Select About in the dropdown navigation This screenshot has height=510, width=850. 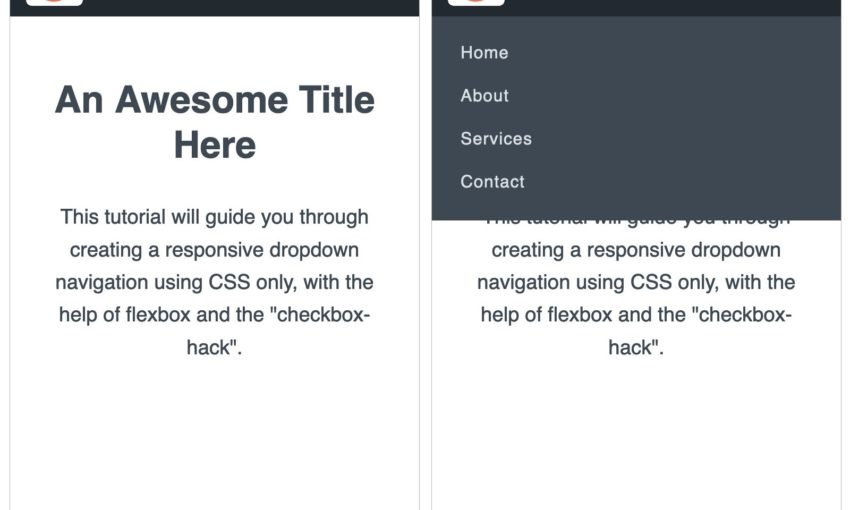pos(484,96)
